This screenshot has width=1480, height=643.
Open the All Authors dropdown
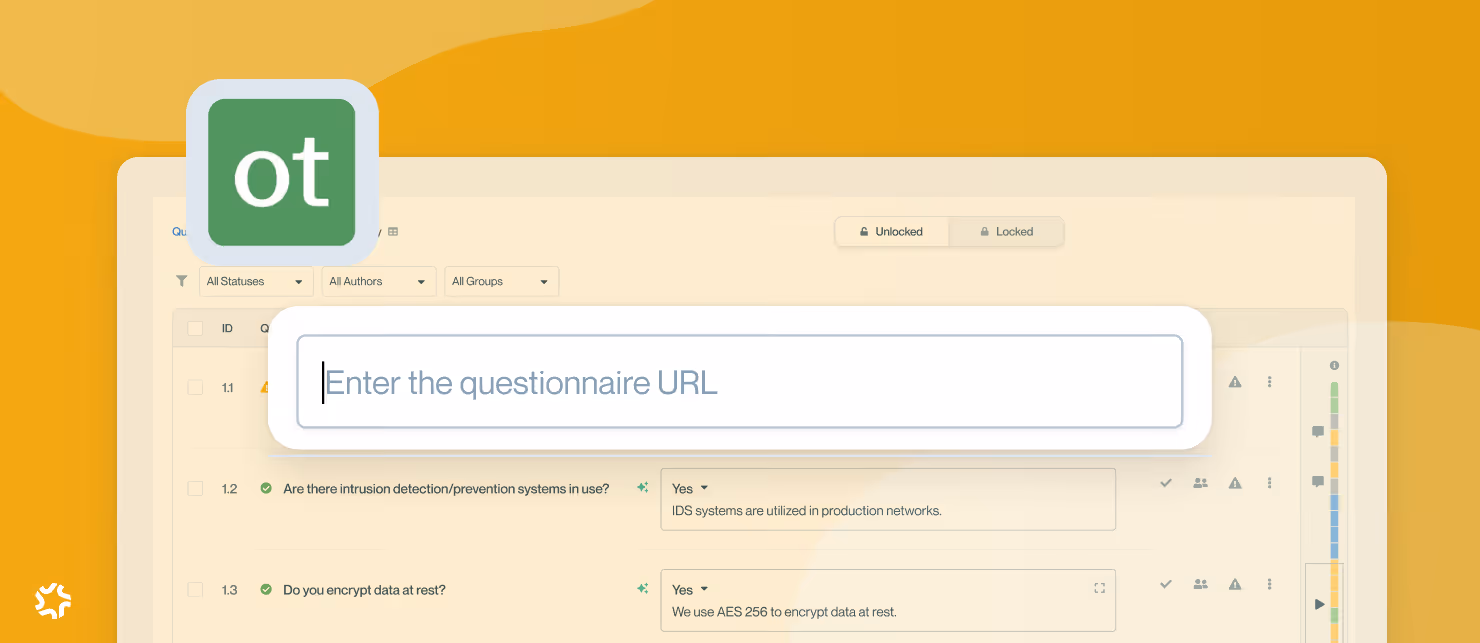[x=379, y=281]
